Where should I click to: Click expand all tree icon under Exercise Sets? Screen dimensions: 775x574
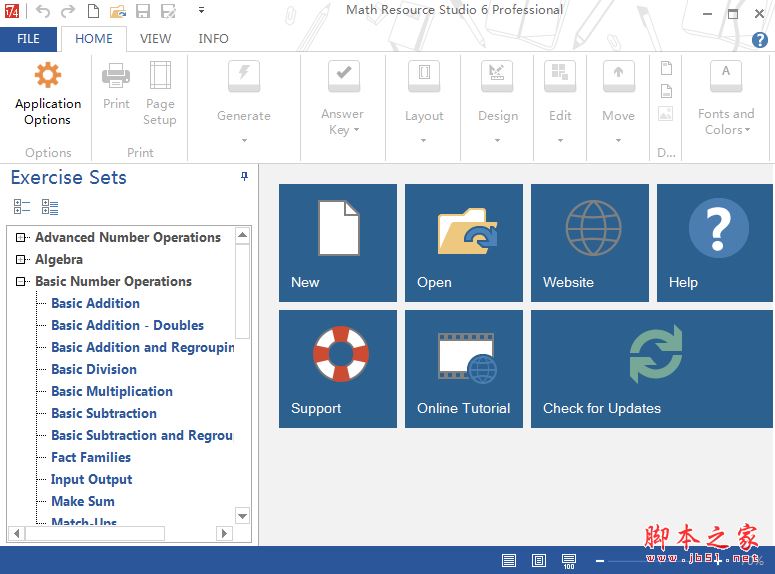point(50,207)
